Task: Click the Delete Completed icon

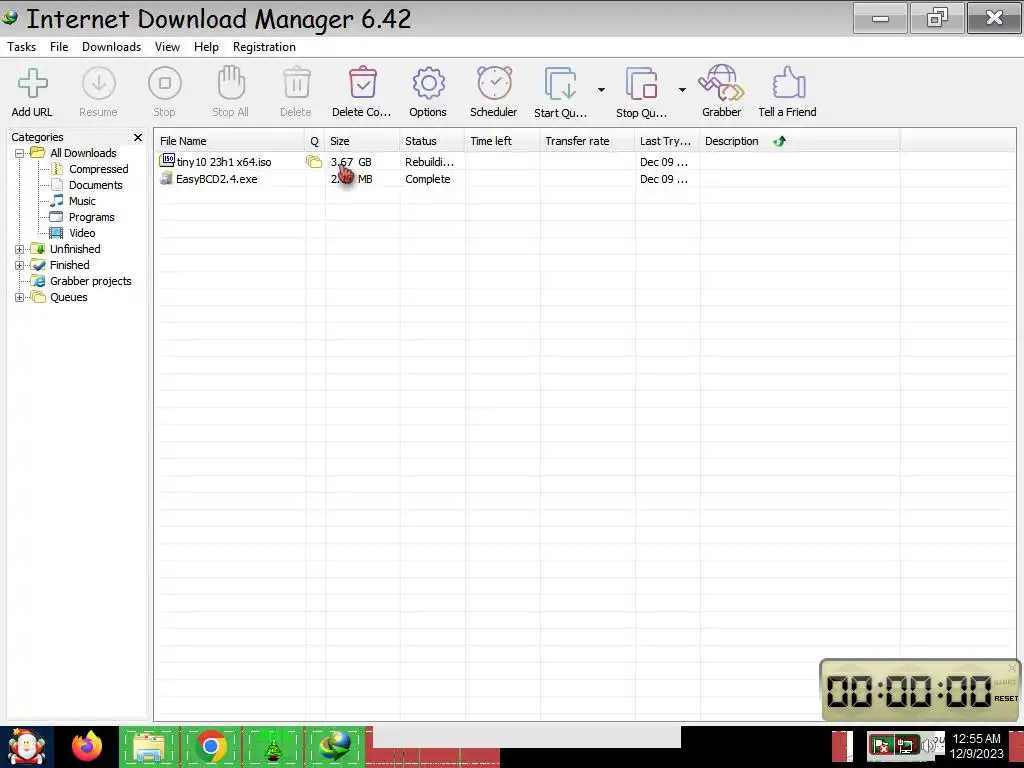Action: tap(362, 83)
